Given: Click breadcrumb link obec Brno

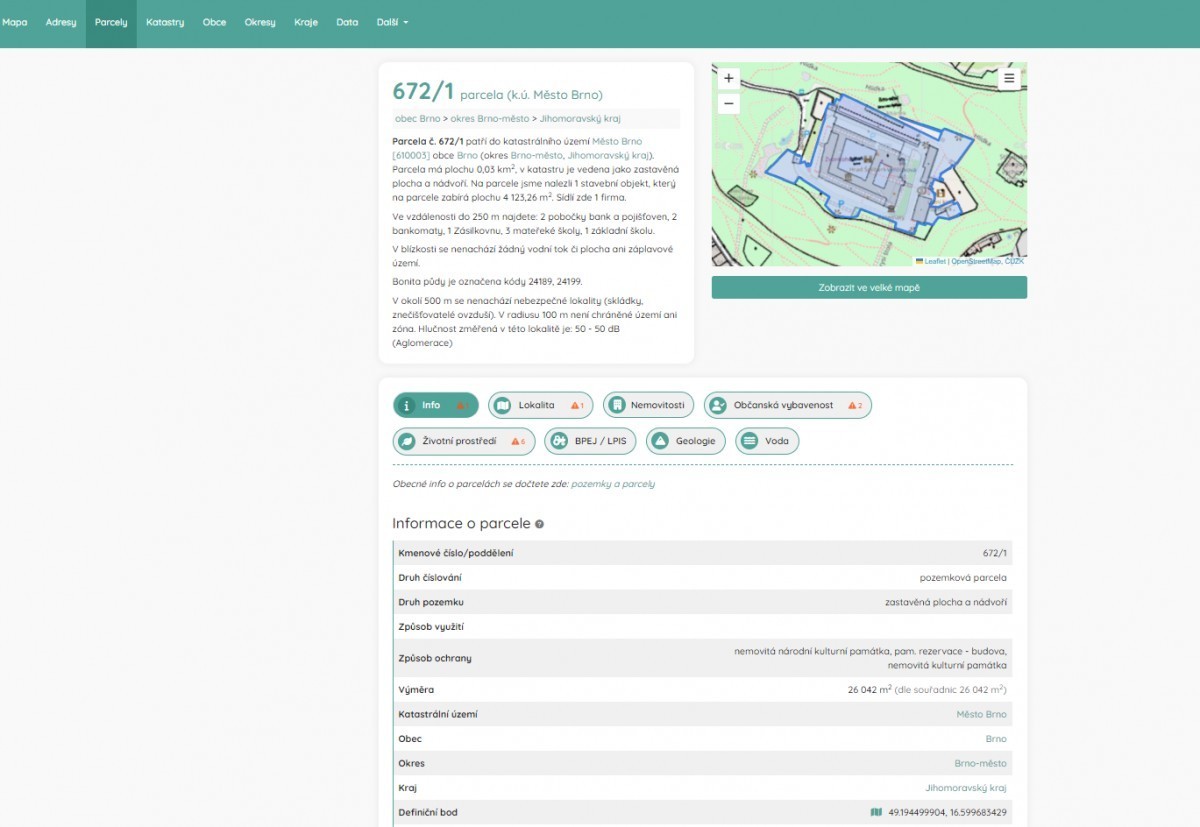Looking at the screenshot, I should click(x=418, y=118).
